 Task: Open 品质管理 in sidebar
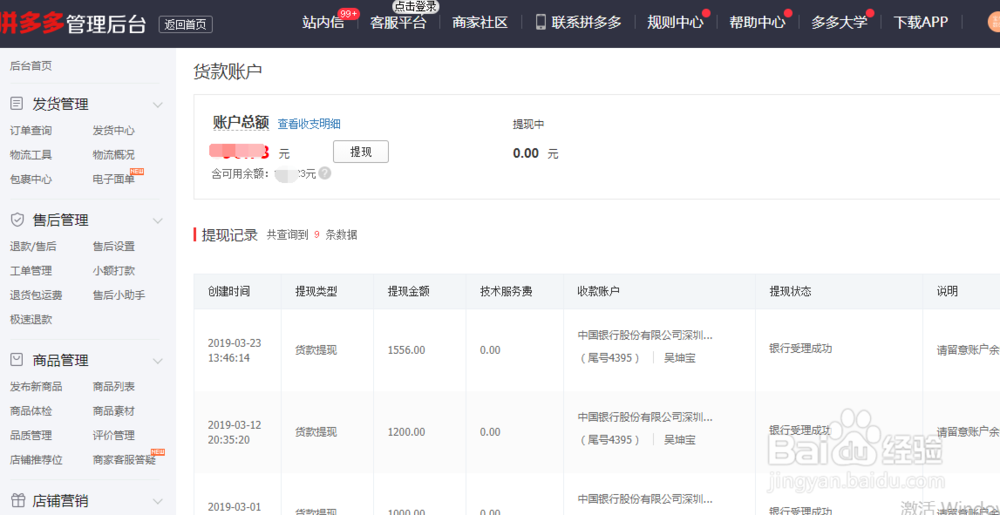click(31, 435)
